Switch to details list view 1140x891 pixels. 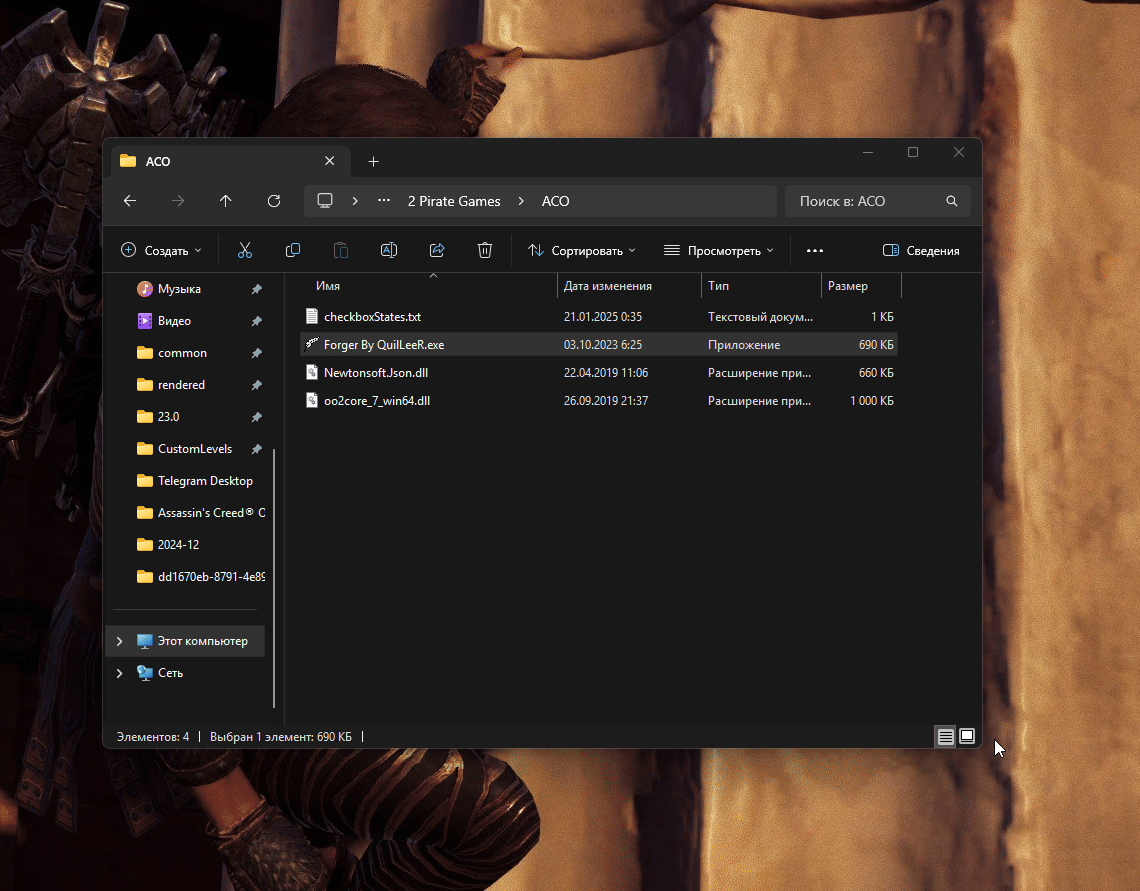point(945,737)
